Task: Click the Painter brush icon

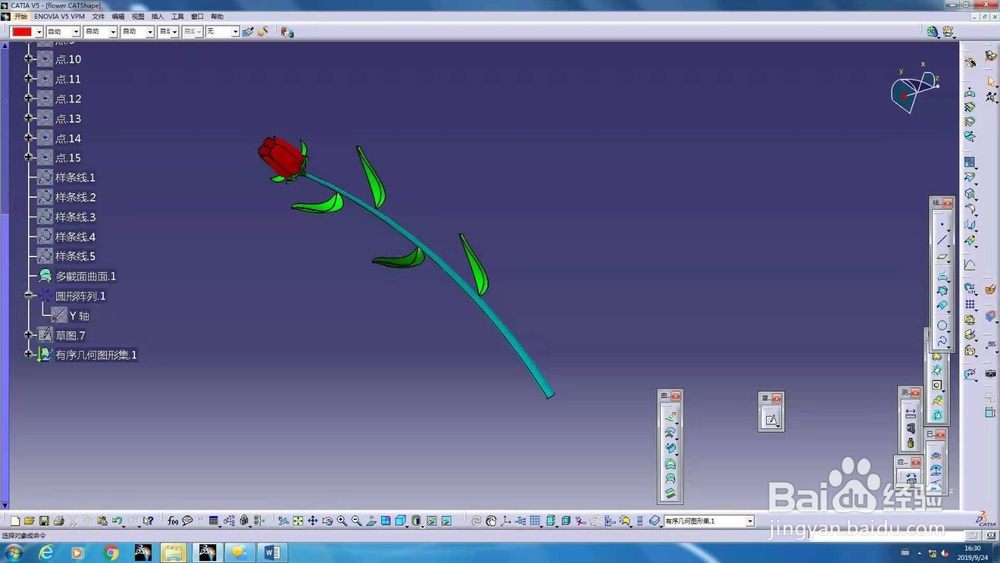Action: click(x=247, y=31)
